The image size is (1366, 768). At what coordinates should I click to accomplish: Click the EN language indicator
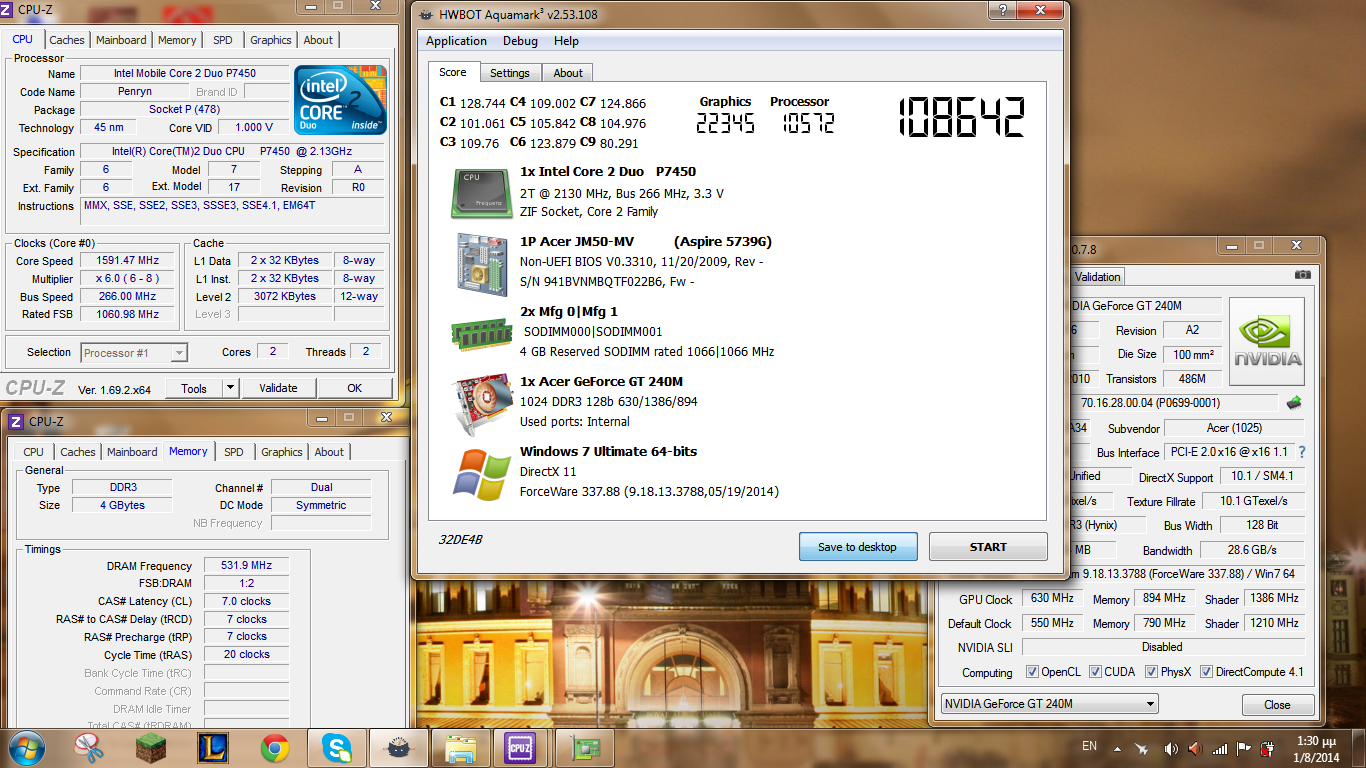click(x=1090, y=747)
